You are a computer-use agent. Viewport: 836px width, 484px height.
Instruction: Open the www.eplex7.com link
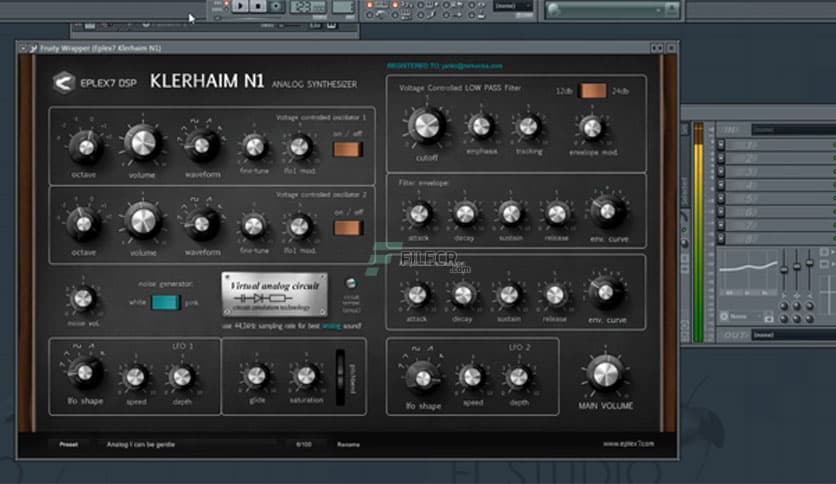coord(628,443)
